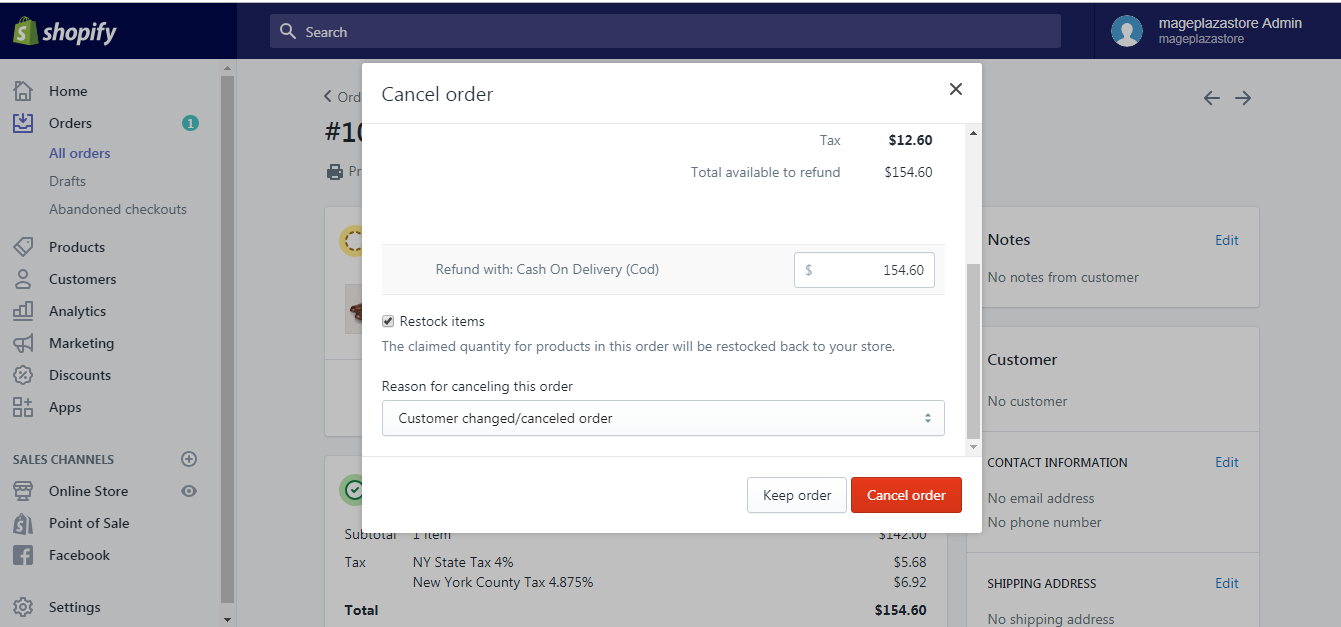The image size is (1341, 627).
Task: Close the Cancel order dialog
Action: 956,89
